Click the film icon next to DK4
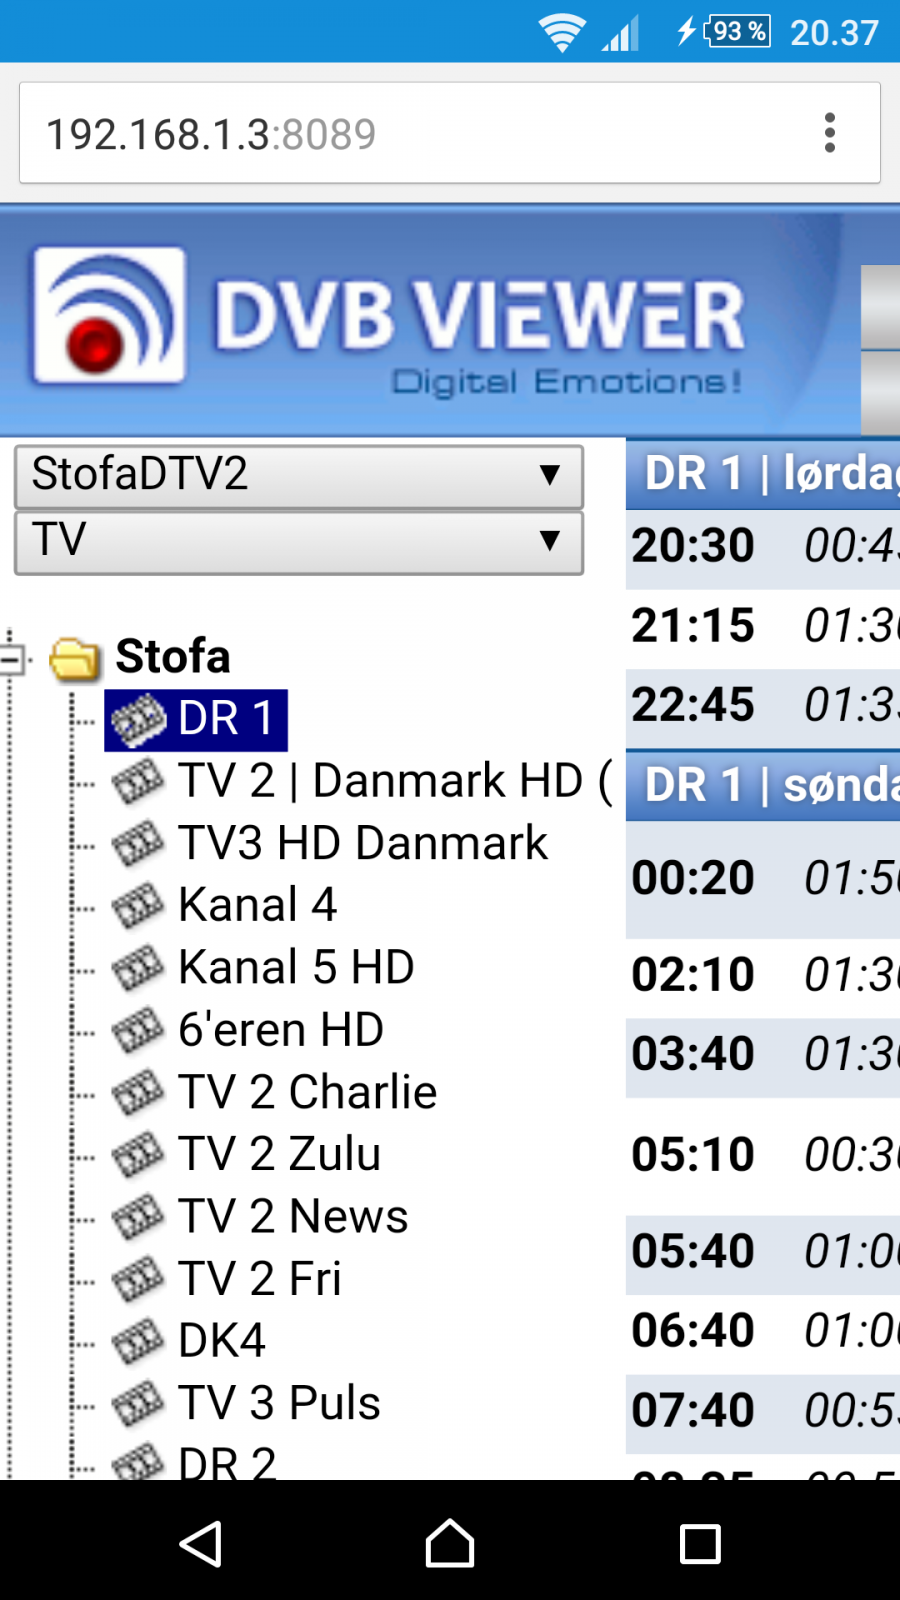This screenshot has height=1600, width=900. [x=137, y=1341]
